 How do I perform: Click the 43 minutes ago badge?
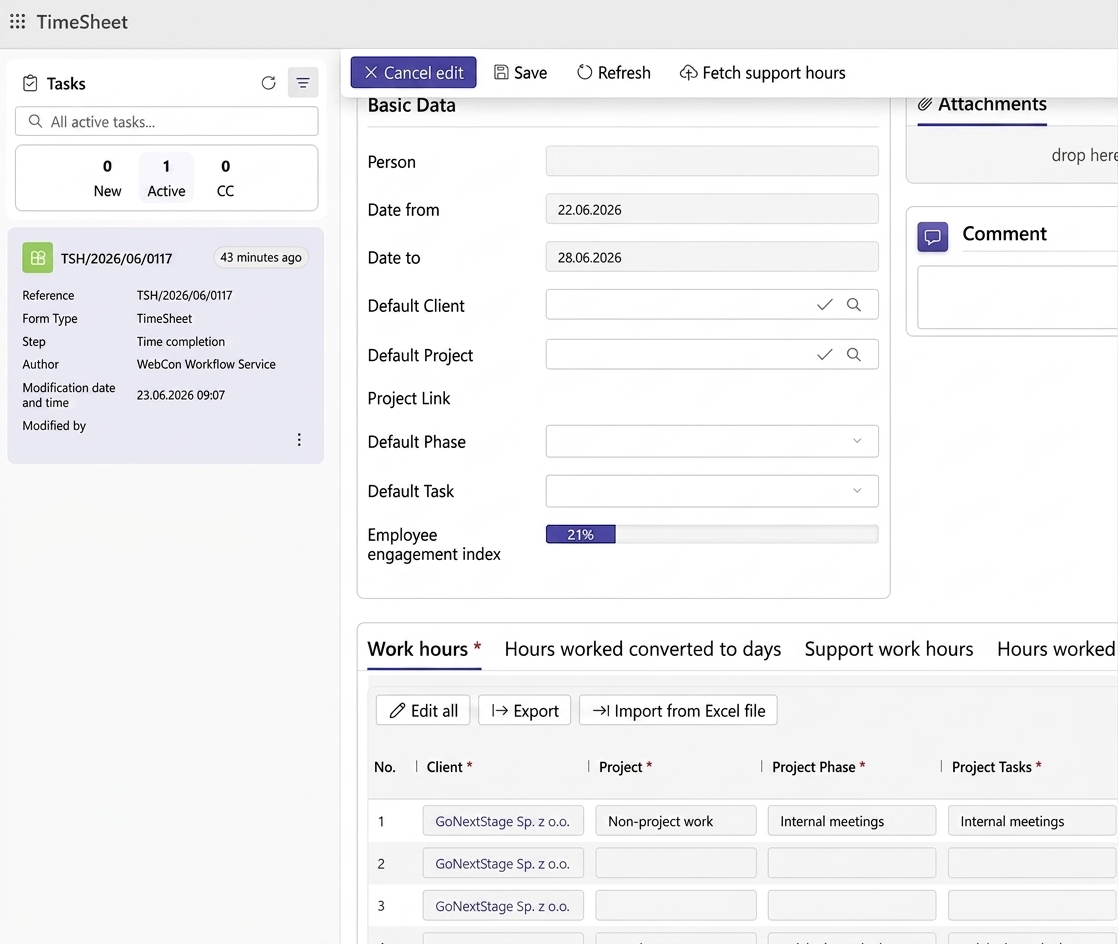click(x=261, y=257)
